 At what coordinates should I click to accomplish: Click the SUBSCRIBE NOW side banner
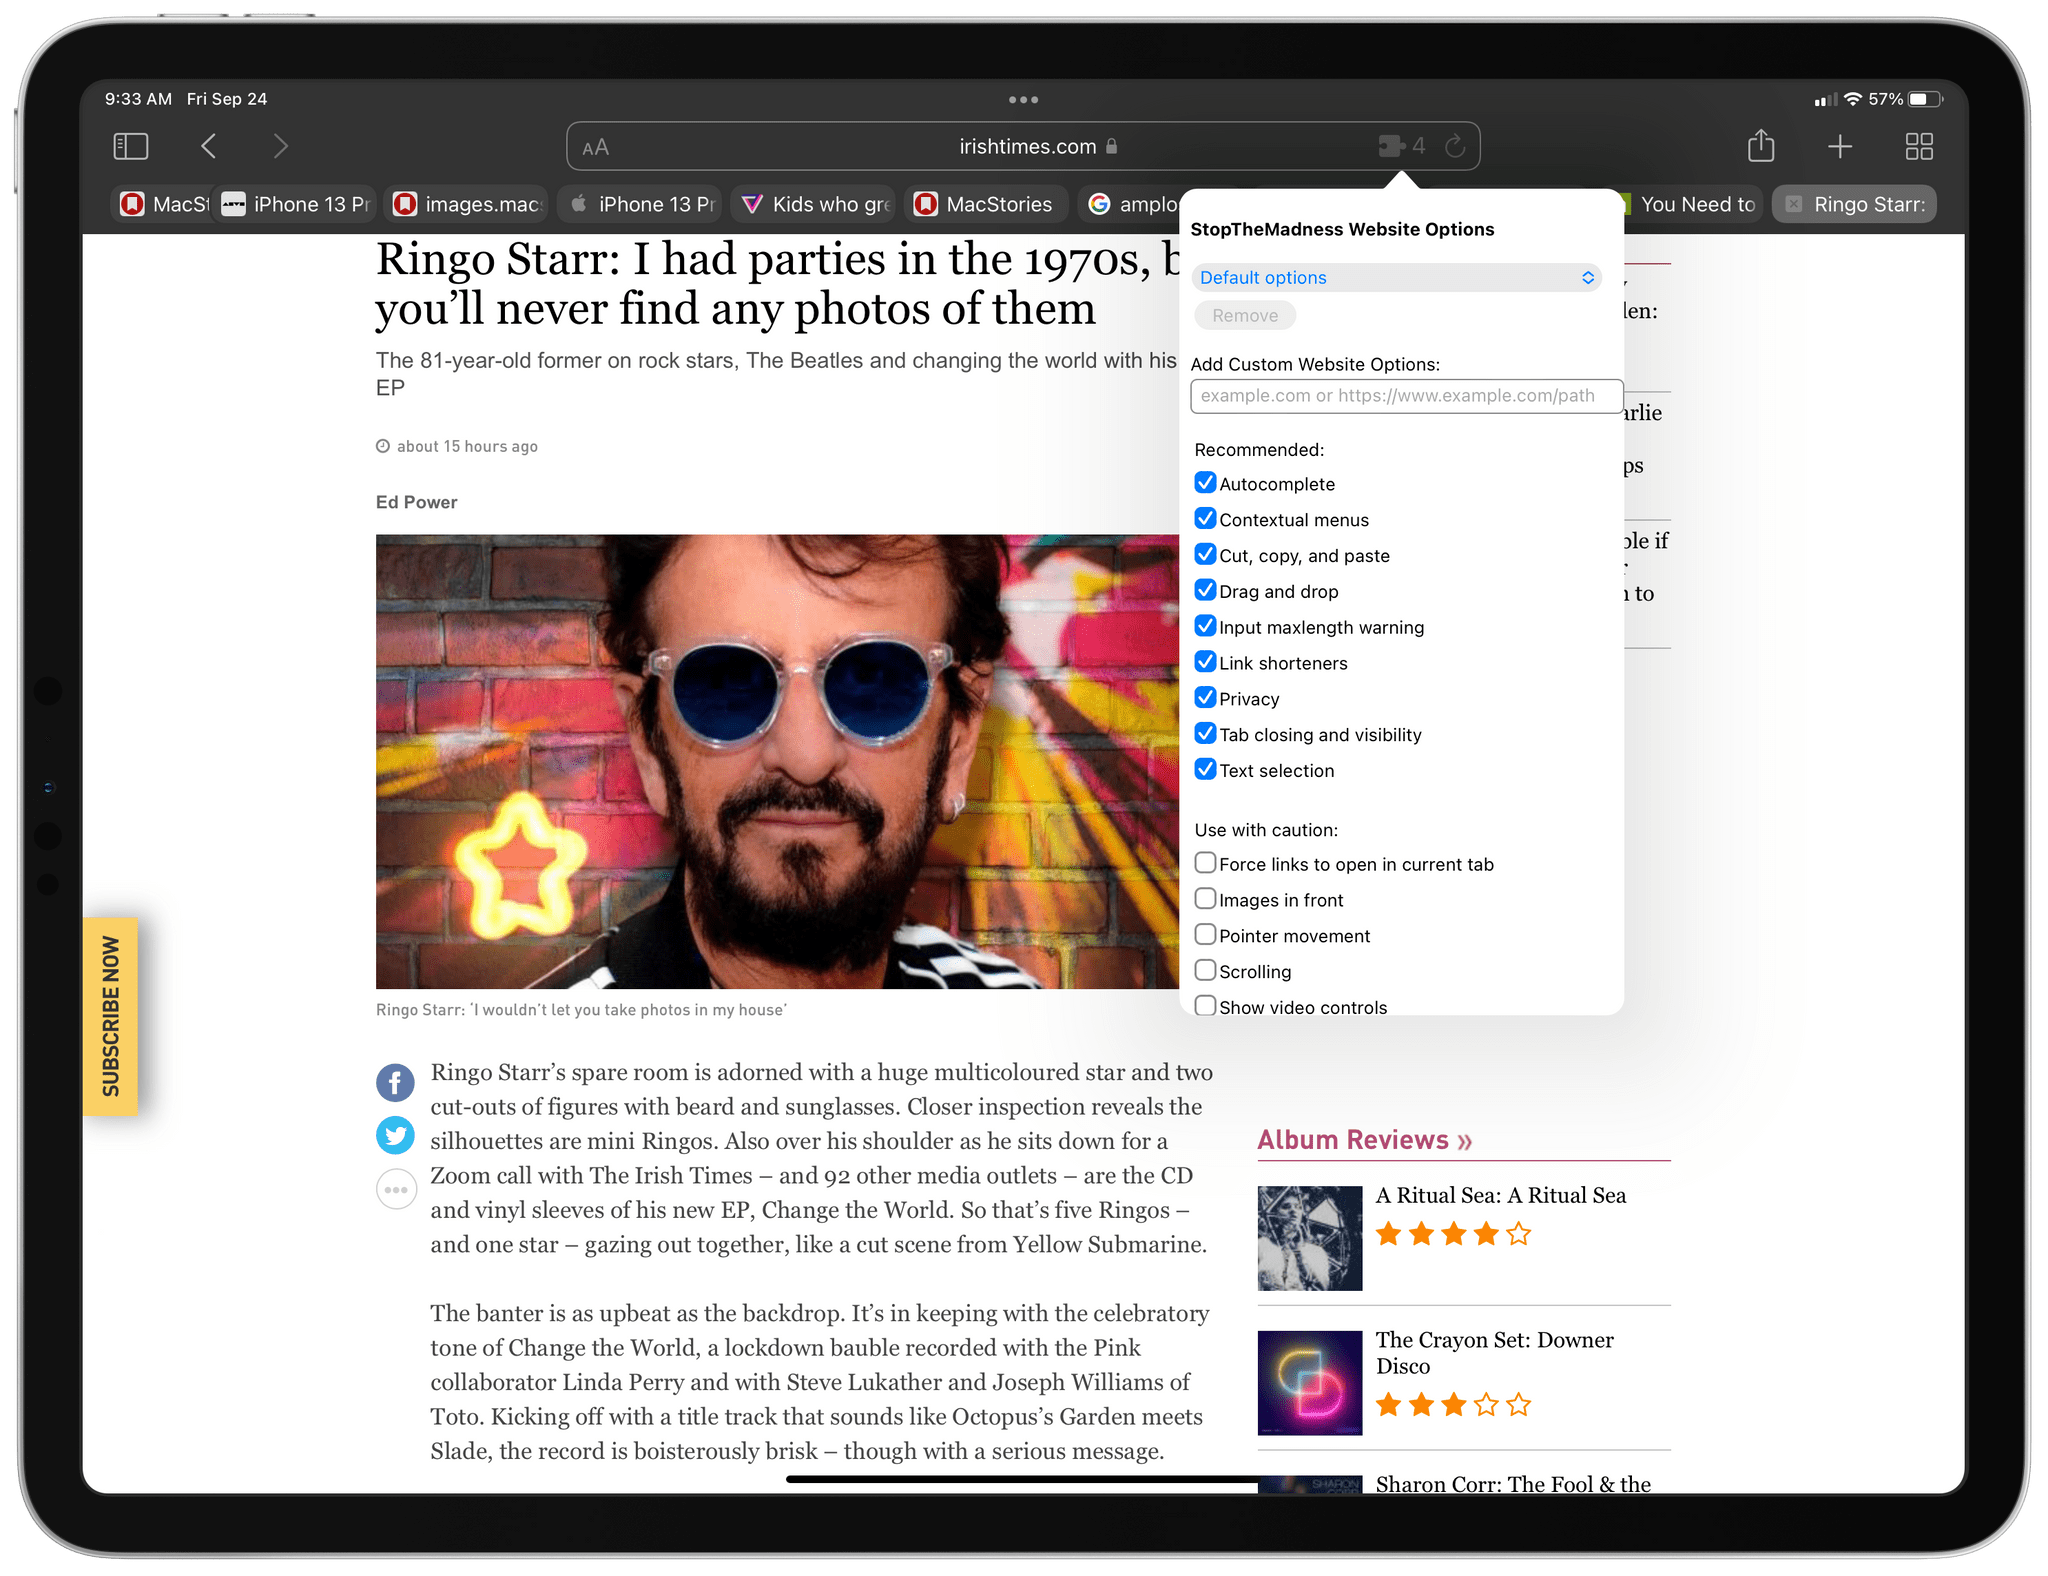point(110,1016)
